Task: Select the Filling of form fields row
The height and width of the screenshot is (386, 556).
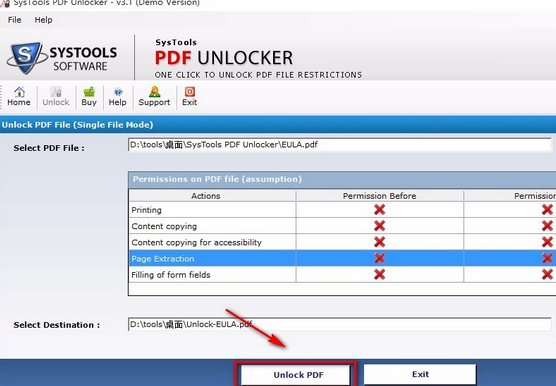Action: [x=342, y=275]
